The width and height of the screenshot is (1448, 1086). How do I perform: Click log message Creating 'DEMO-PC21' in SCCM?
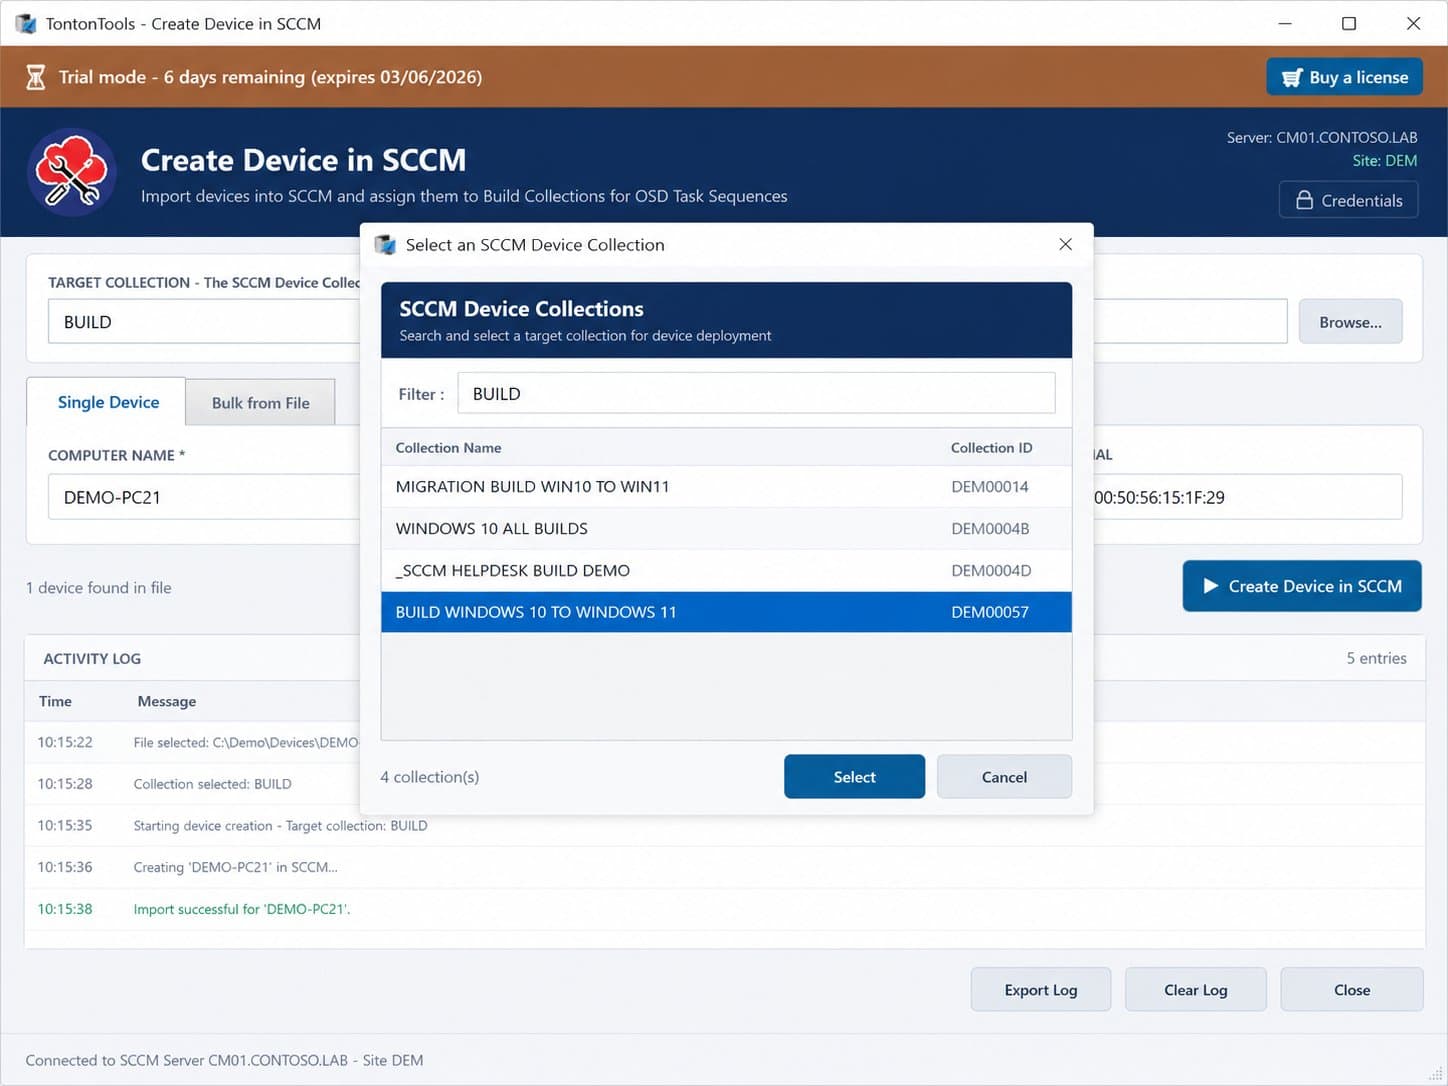pyautogui.click(x=235, y=867)
